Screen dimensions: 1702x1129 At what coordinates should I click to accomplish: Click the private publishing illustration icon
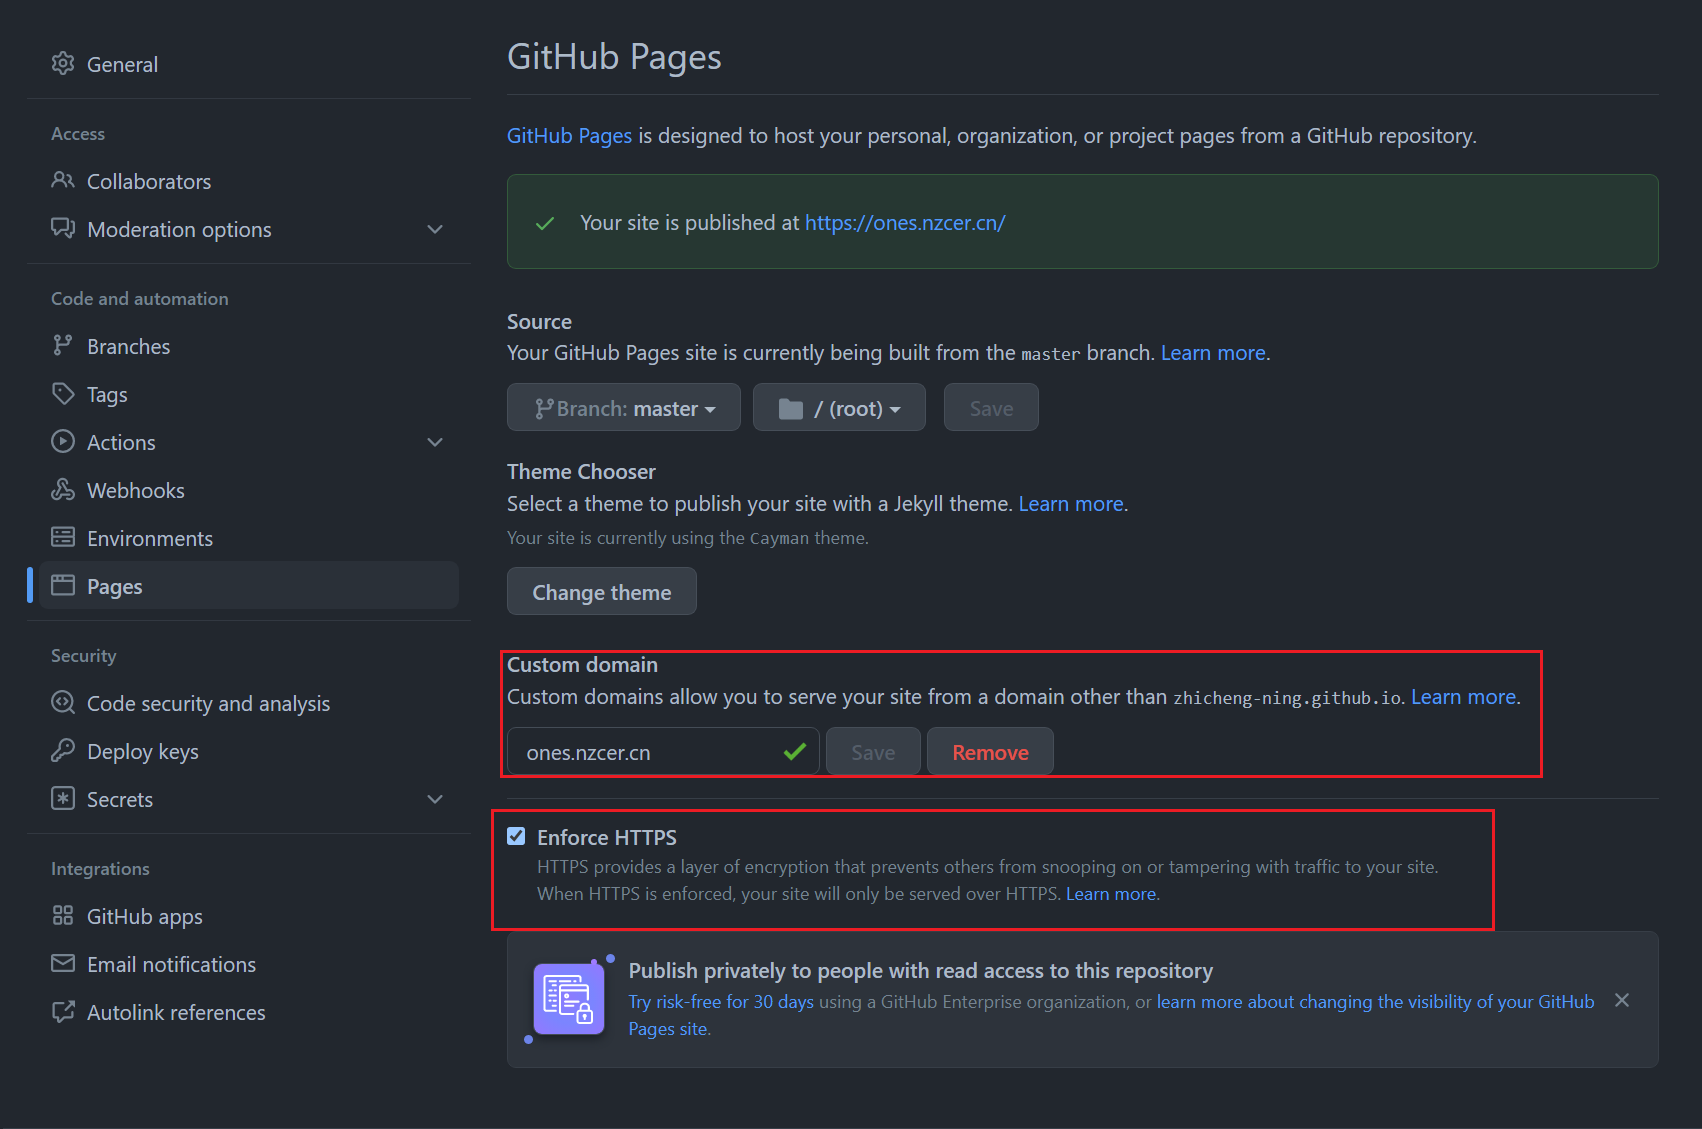pyautogui.click(x=569, y=998)
